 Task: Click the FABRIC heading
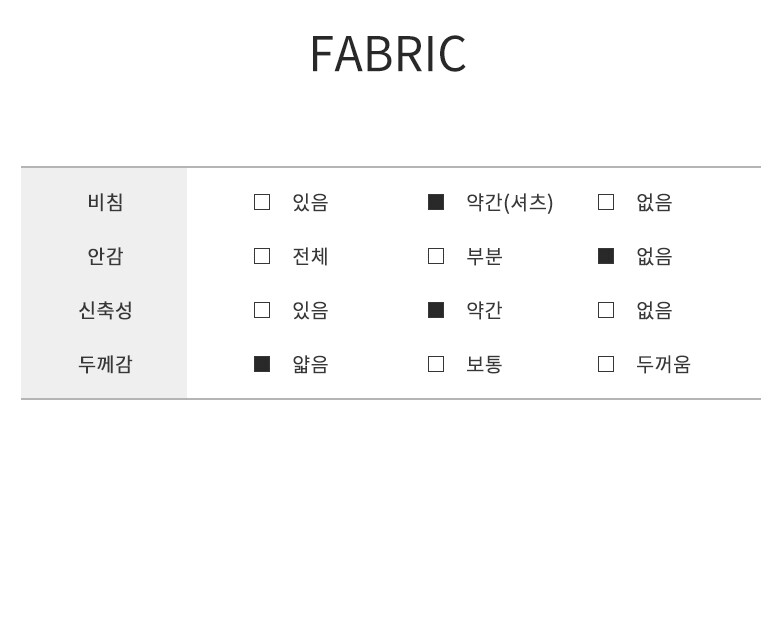pos(388,54)
